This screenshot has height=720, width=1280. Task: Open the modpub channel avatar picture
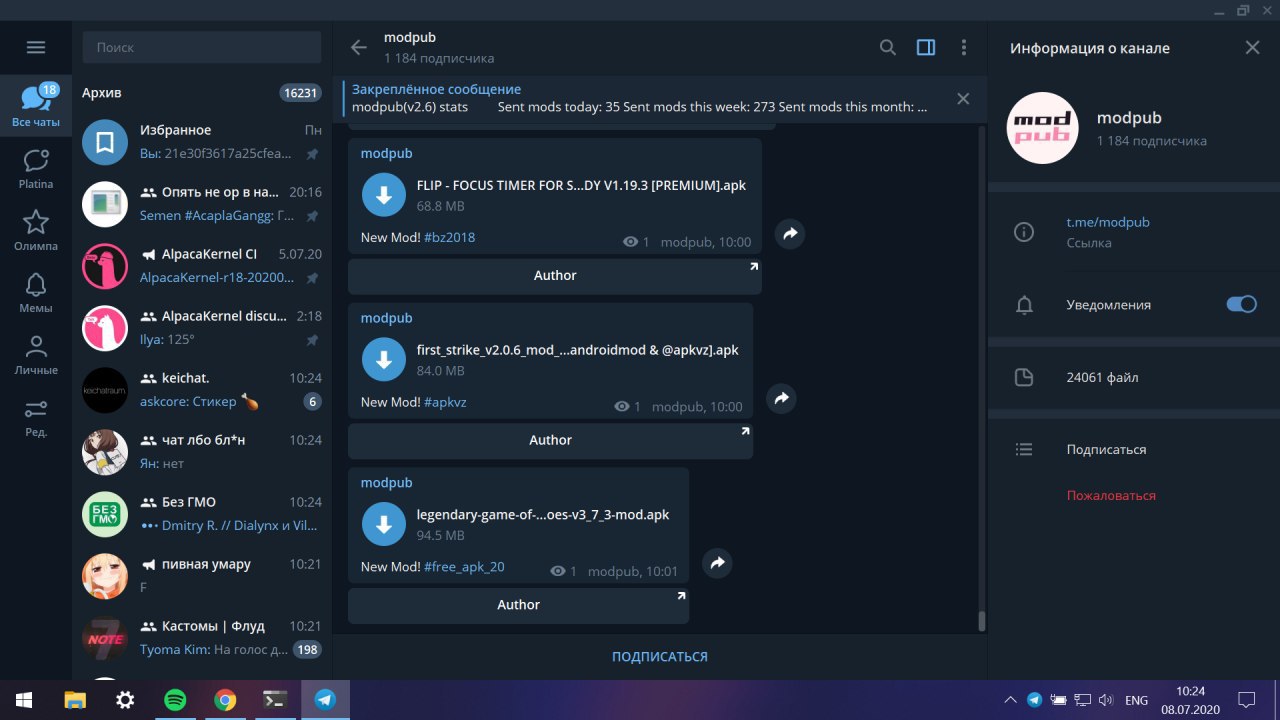click(1042, 128)
